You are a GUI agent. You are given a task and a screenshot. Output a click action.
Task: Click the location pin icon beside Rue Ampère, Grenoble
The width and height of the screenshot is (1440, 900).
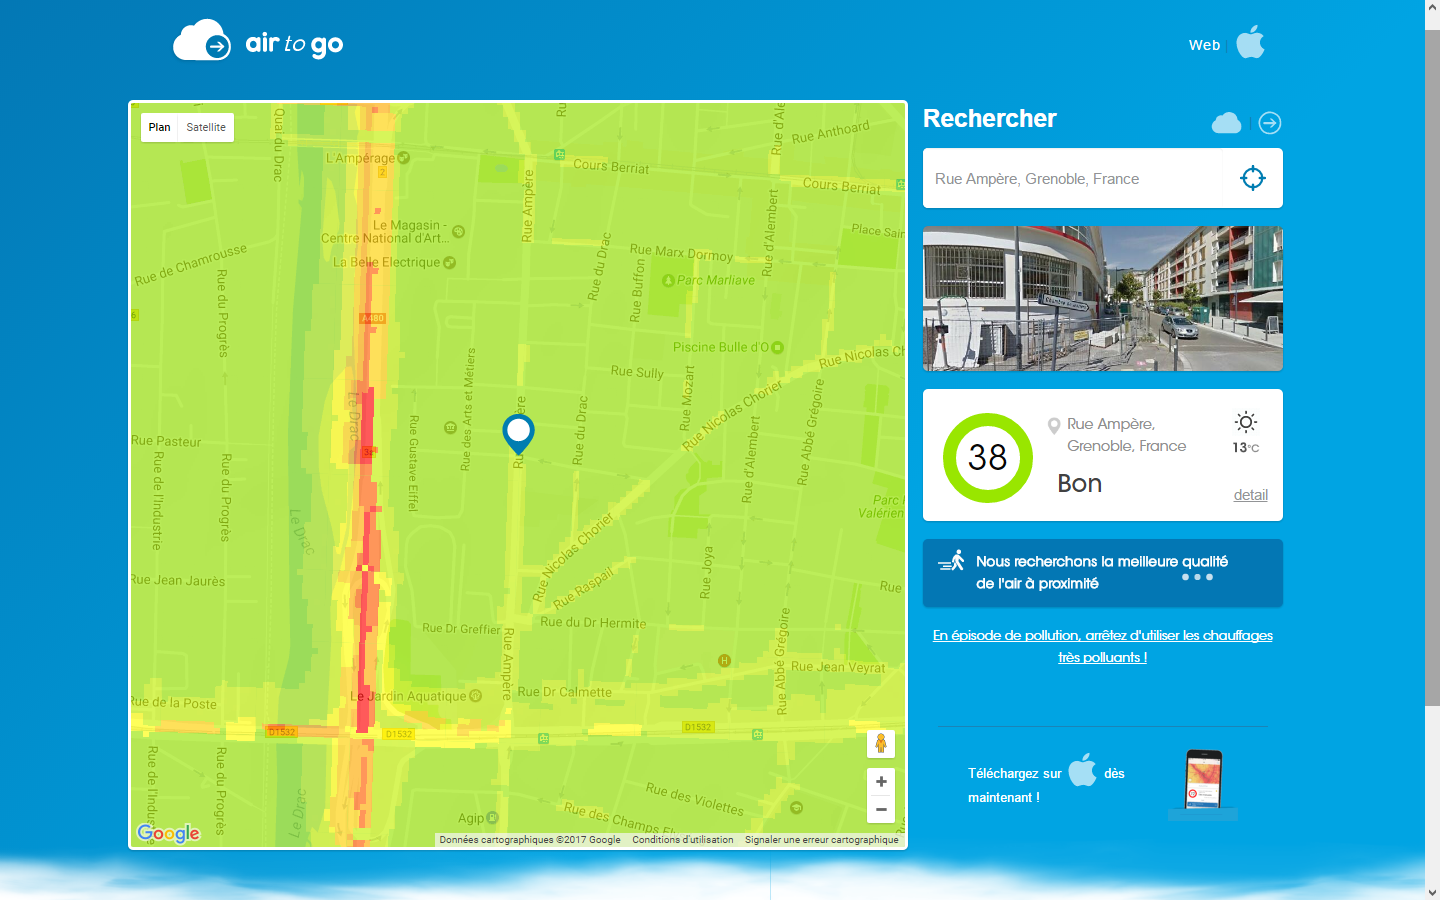coord(1053,426)
